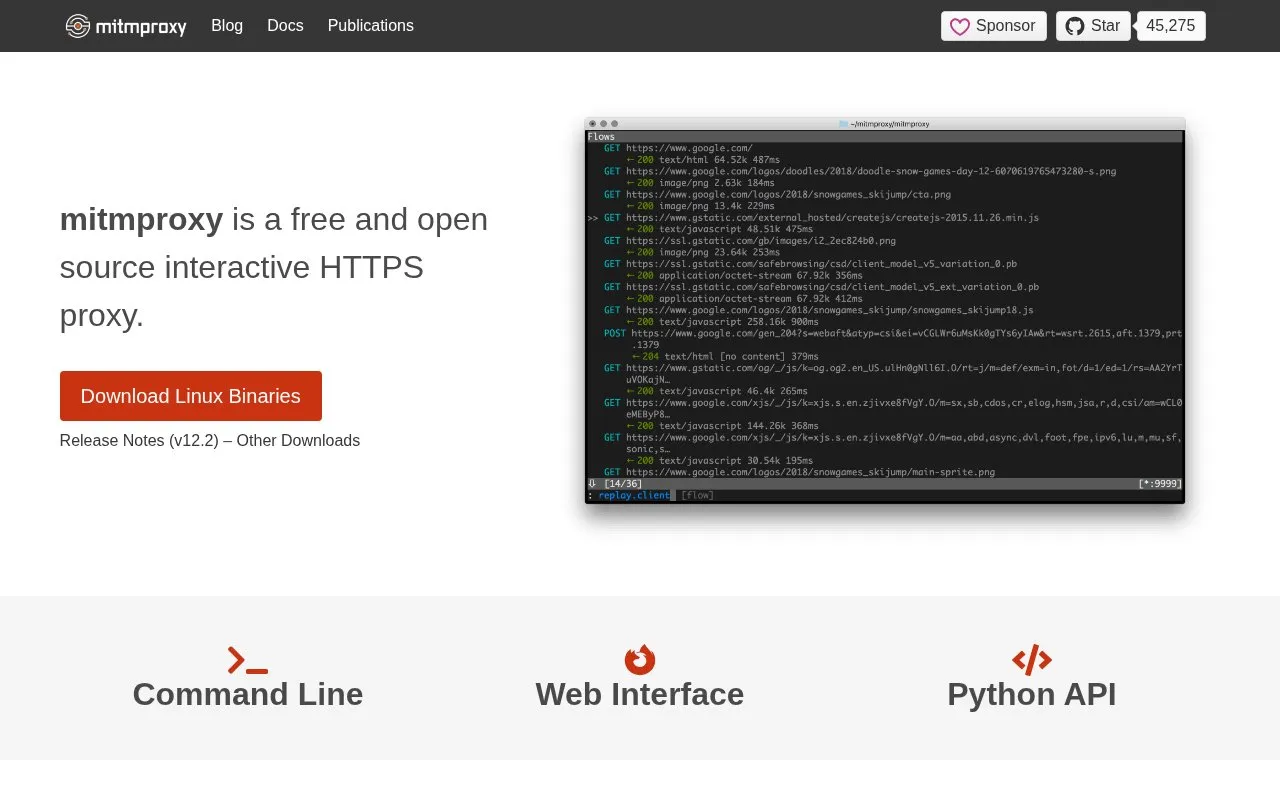Open the Blog page
This screenshot has width=1280, height=800.
[227, 26]
